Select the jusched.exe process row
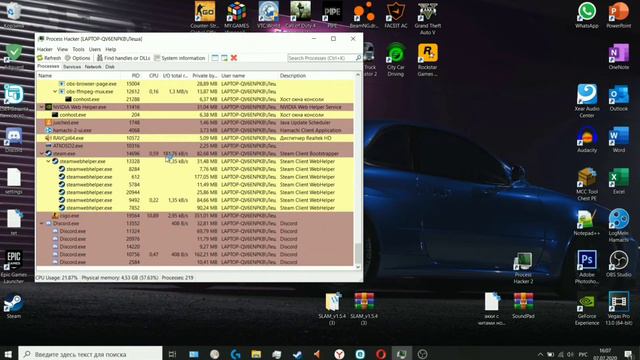 click(195, 122)
